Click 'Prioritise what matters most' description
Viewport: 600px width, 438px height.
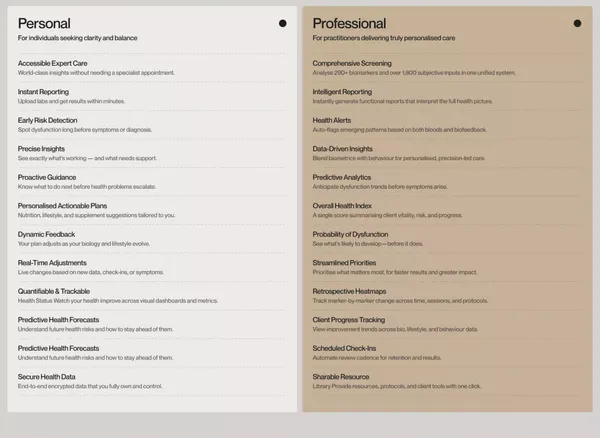click(x=395, y=272)
